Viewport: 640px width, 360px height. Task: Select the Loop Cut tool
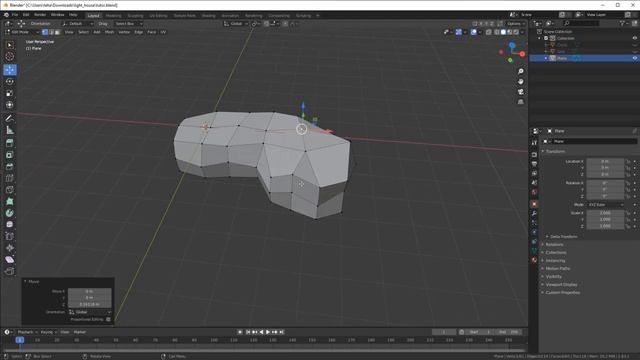(10, 178)
